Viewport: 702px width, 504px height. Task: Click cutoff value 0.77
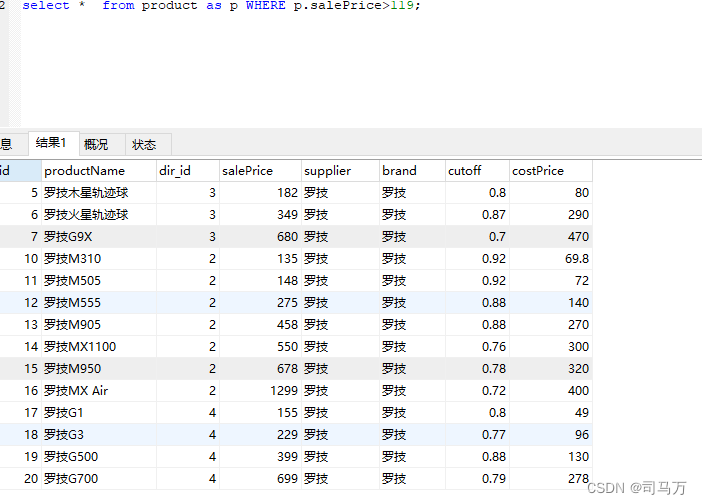[x=477, y=434]
